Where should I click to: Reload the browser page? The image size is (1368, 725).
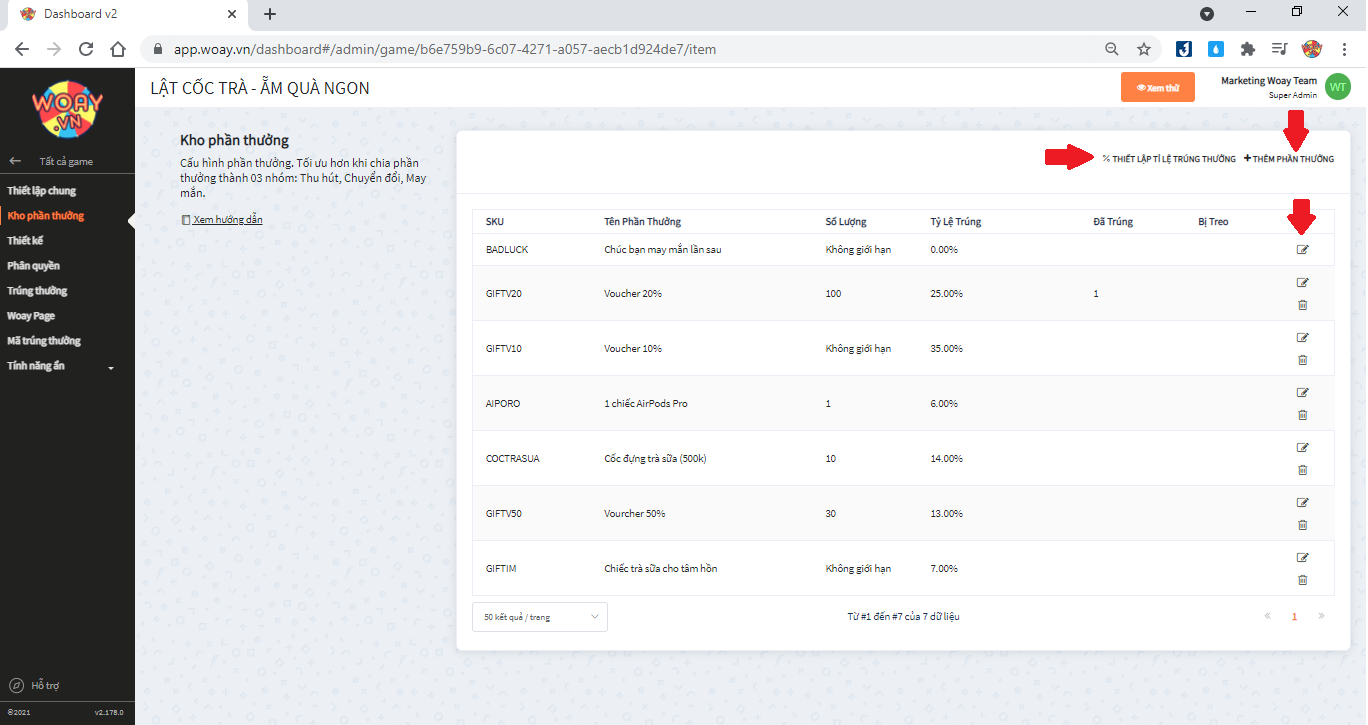(86, 49)
